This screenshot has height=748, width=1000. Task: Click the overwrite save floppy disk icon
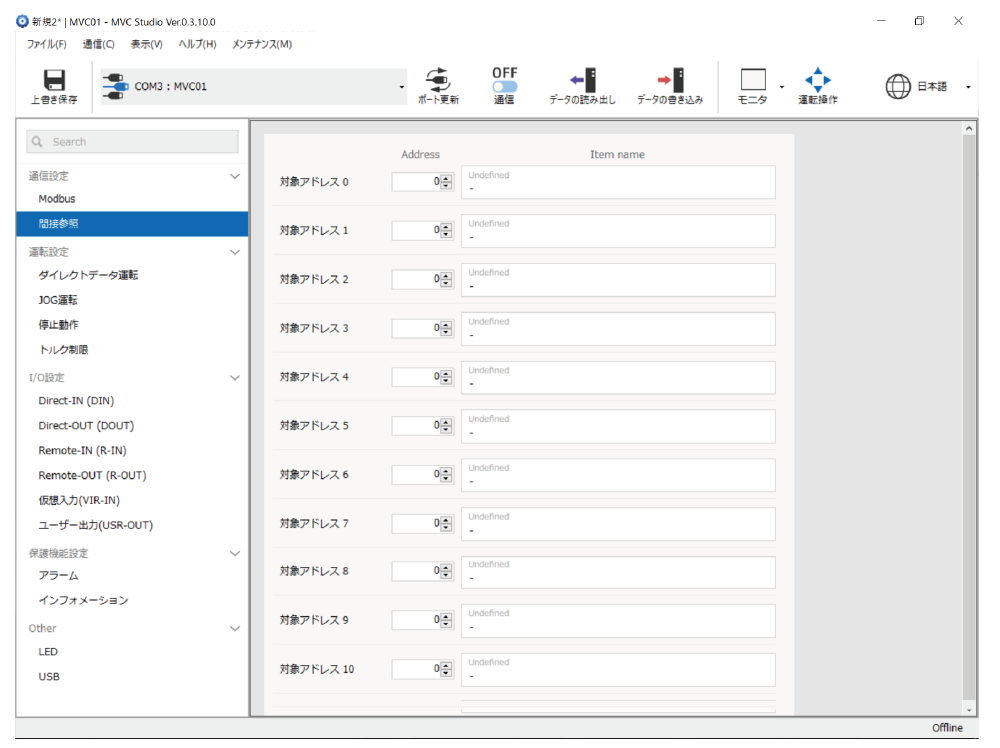53,80
